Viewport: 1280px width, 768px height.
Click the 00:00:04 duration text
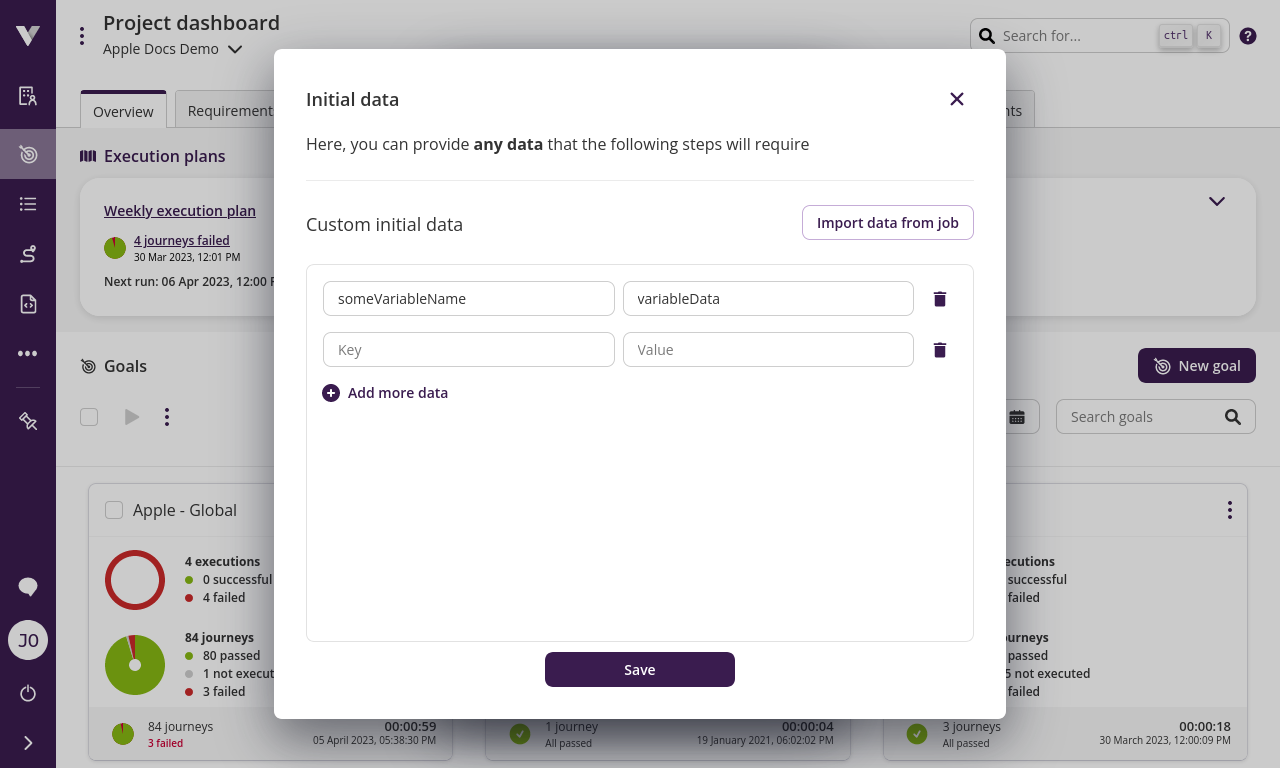point(807,727)
